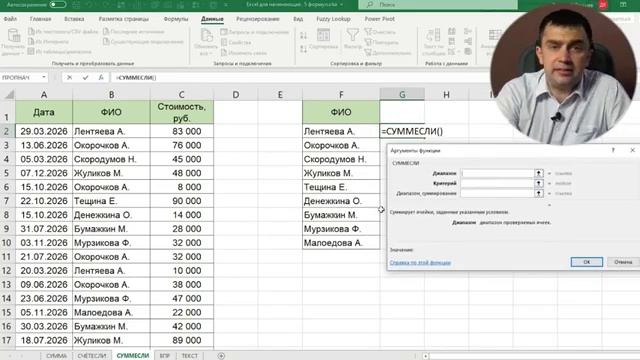The height and width of the screenshot is (360, 640).
Task: Select row header 10
Action: (x=7, y=243)
